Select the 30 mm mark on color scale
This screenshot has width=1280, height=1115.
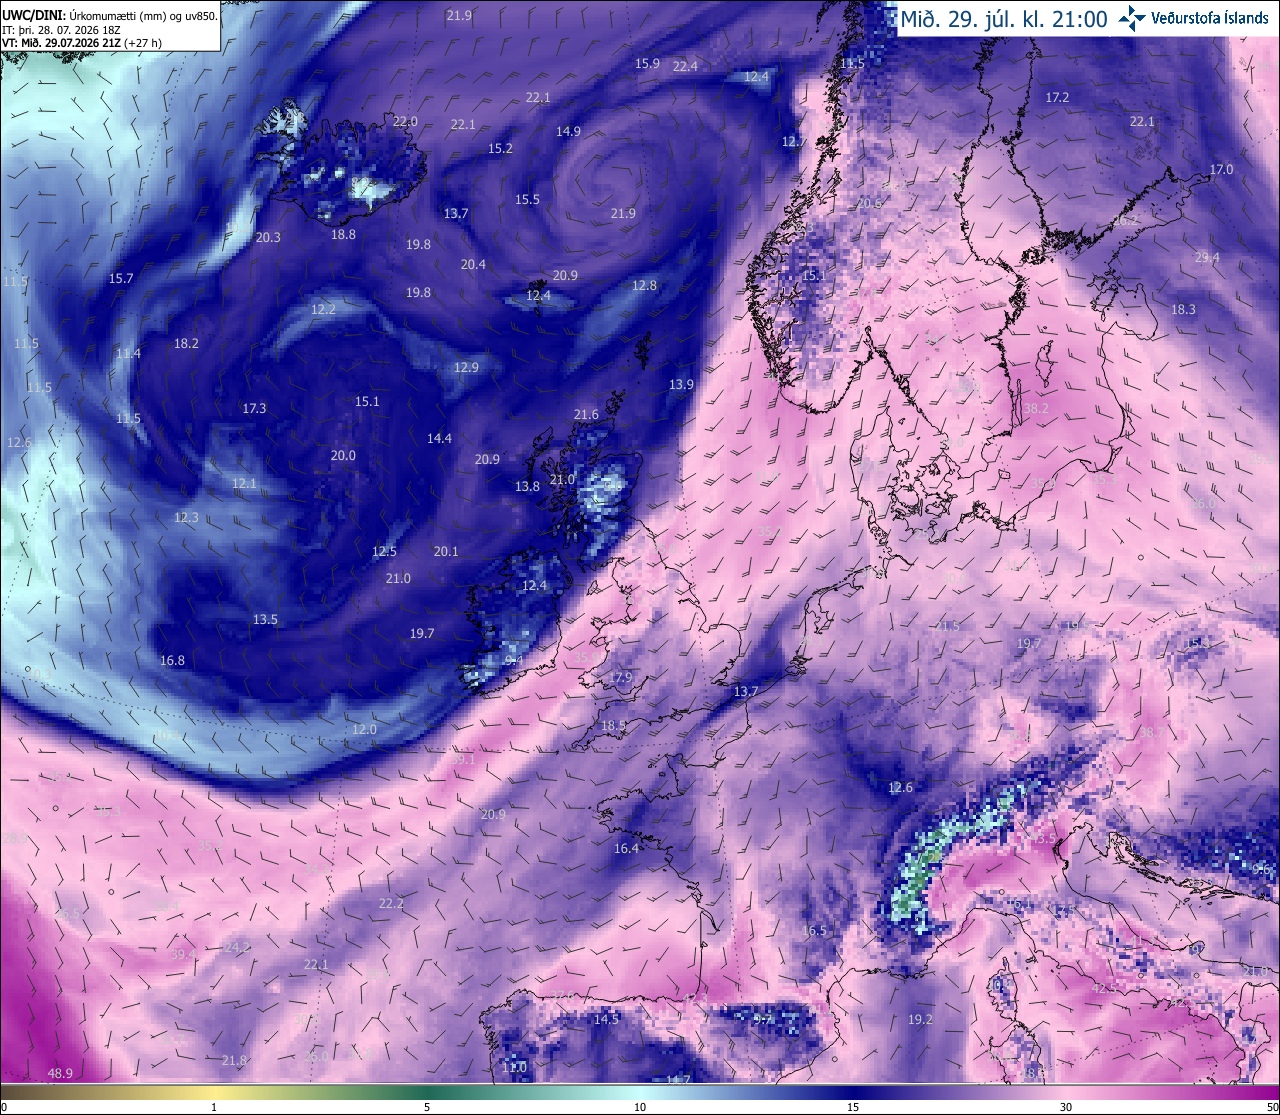tap(1066, 1106)
